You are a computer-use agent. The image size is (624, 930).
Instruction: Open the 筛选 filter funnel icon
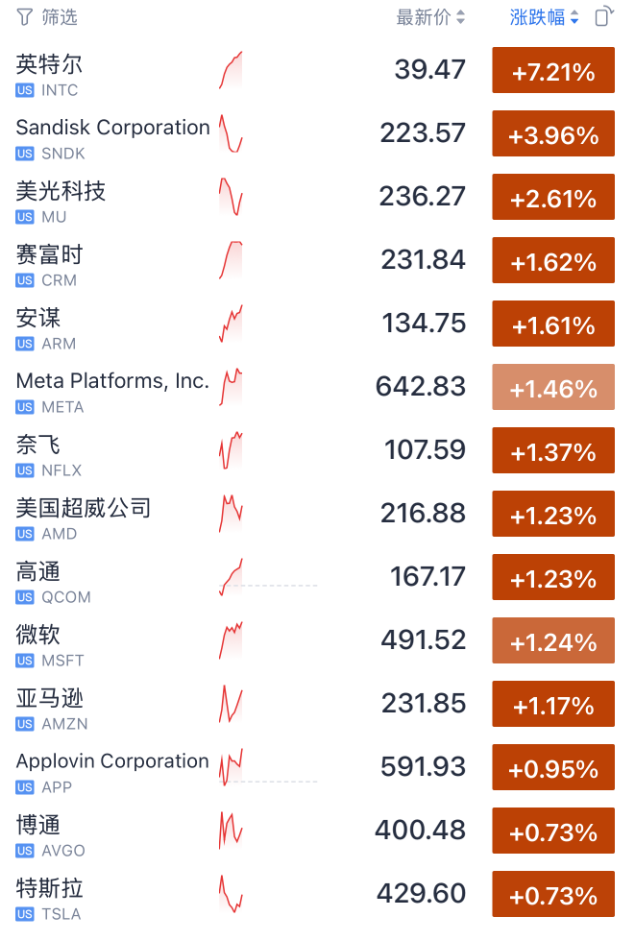(24, 17)
